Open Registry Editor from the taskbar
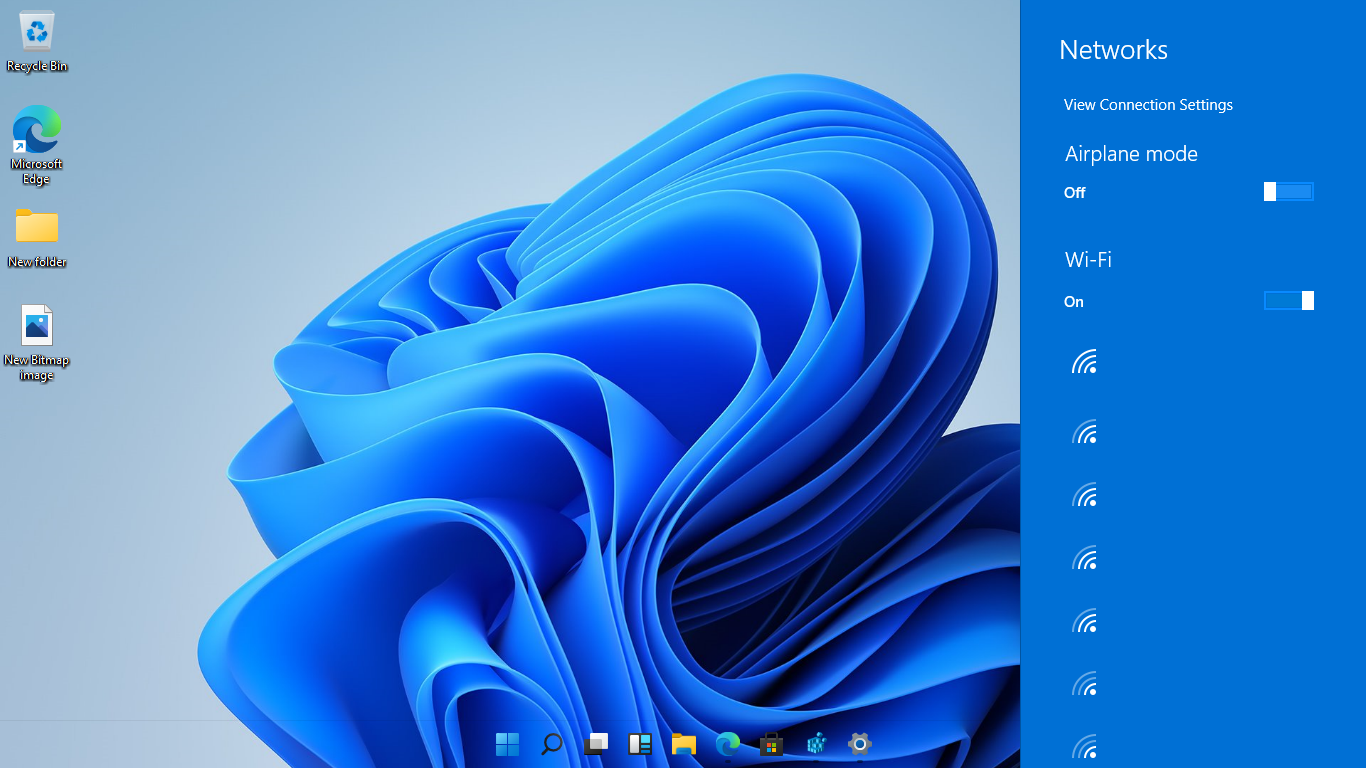 [816, 744]
